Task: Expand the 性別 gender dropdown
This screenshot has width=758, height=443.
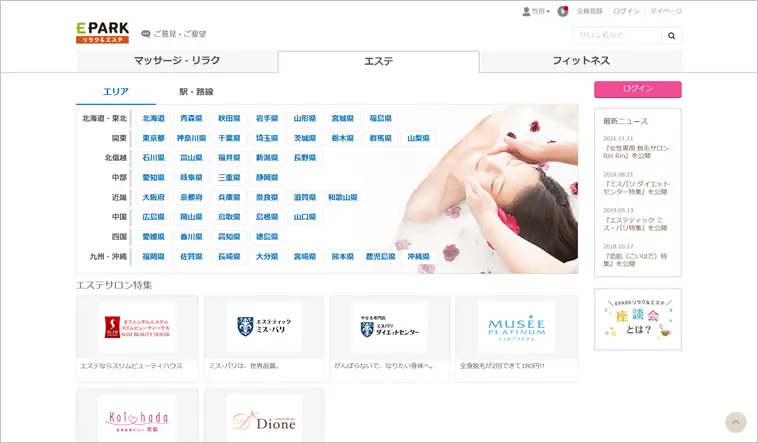Action: point(536,11)
